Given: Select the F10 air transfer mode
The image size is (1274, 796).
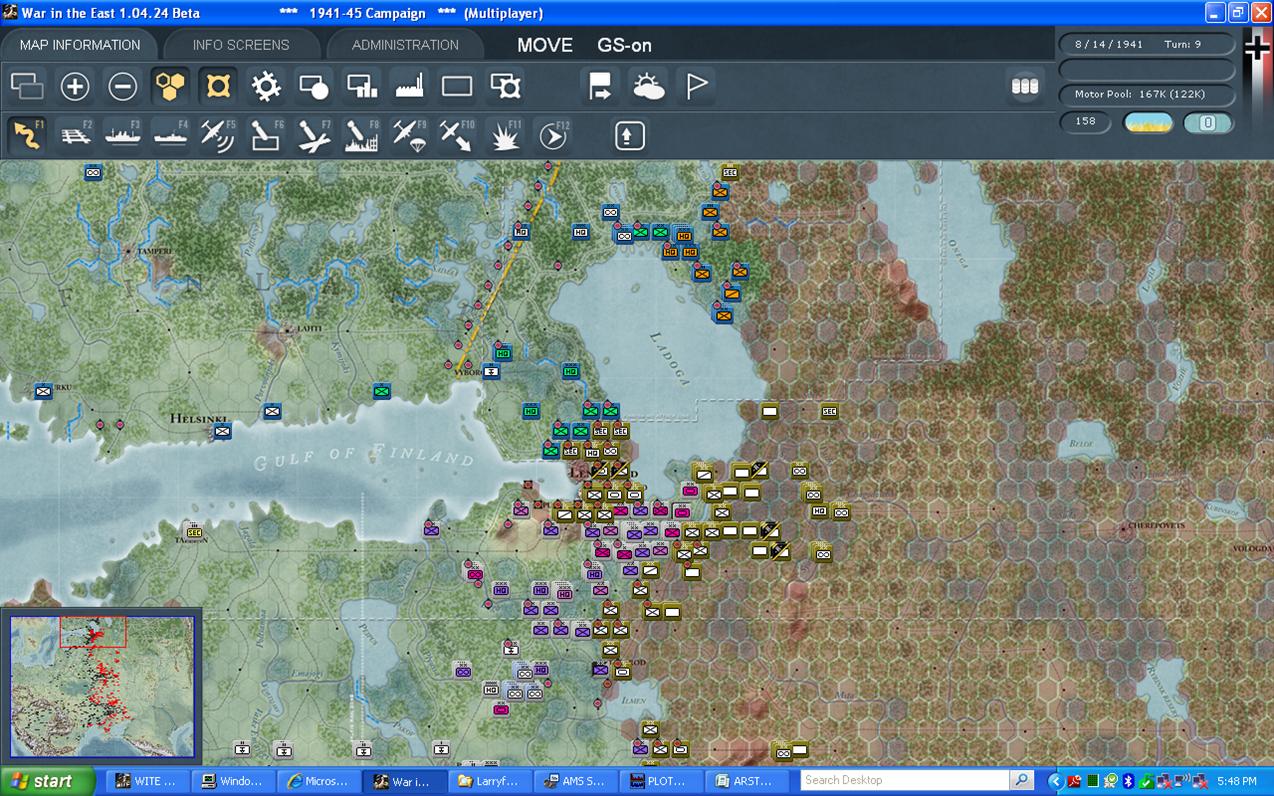Looking at the screenshot, I should [457, 135].
